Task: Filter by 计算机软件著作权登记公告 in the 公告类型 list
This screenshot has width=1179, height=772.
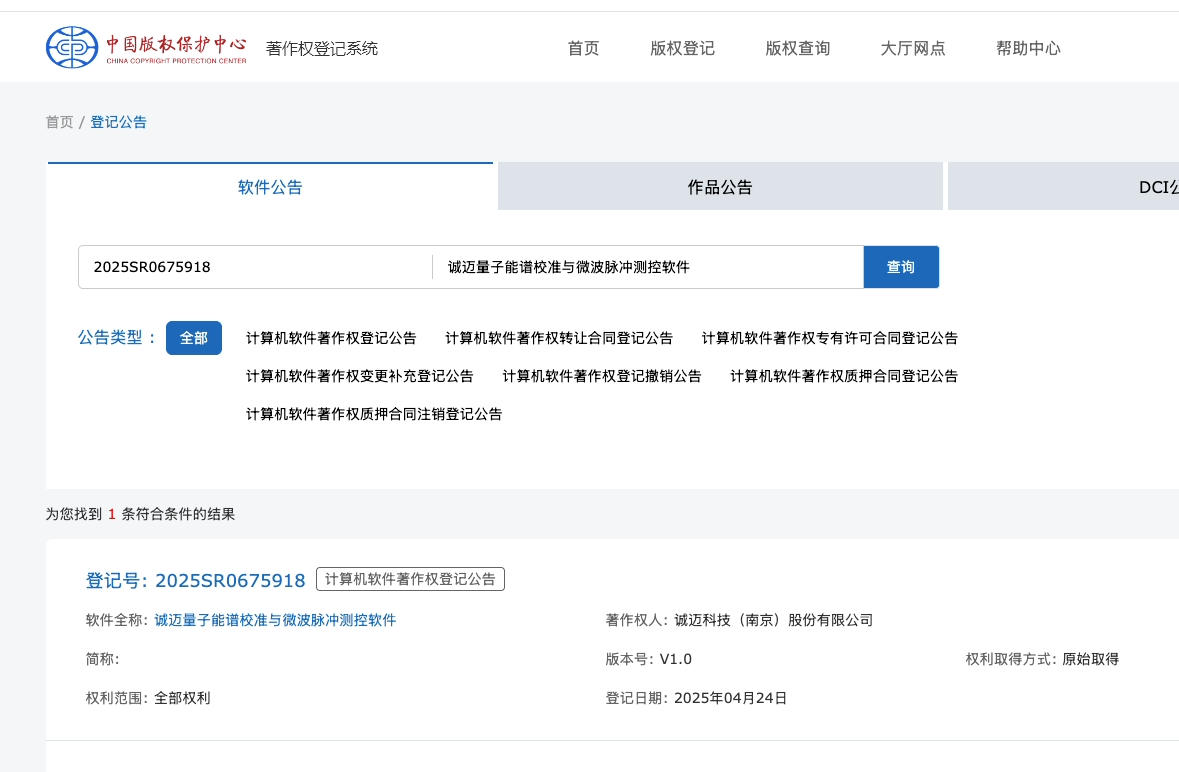Action: [331, 338]
